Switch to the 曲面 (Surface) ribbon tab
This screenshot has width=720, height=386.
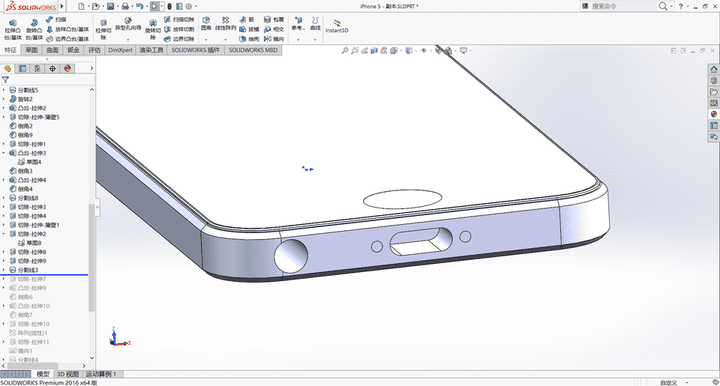tap(52, 50)
